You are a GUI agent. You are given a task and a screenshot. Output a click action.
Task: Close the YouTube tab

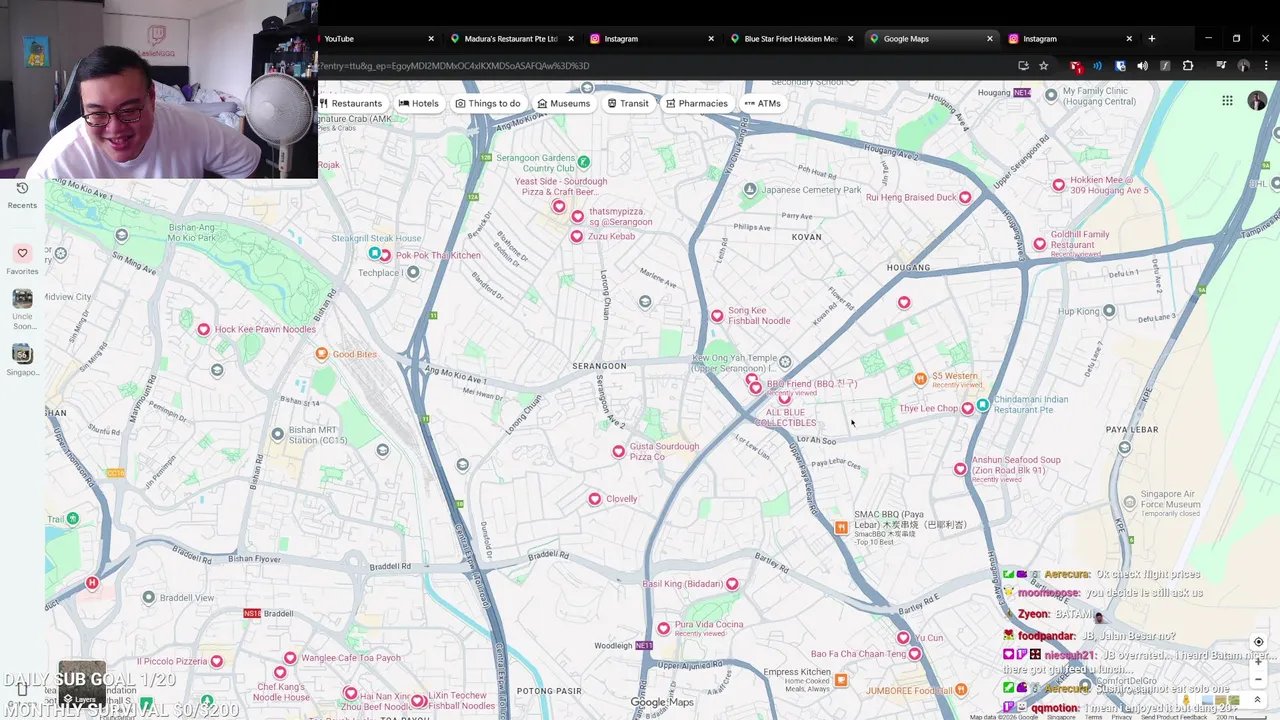[x=431, y=39]
